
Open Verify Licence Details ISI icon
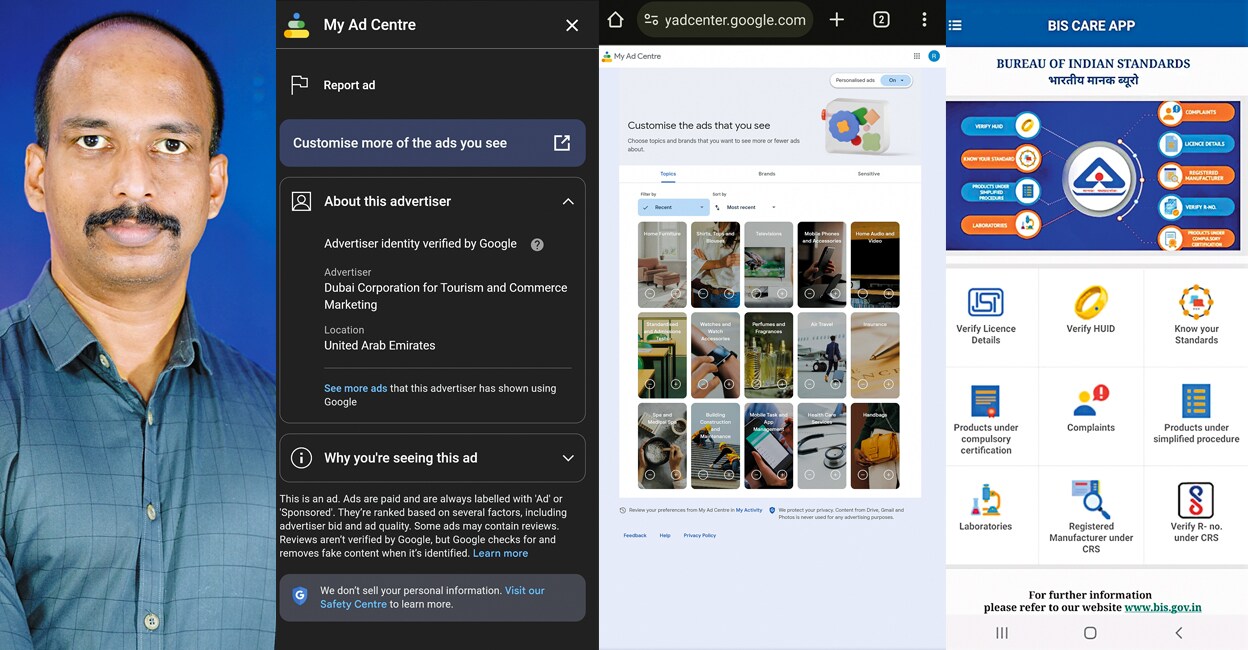click(x=985, y=302)
